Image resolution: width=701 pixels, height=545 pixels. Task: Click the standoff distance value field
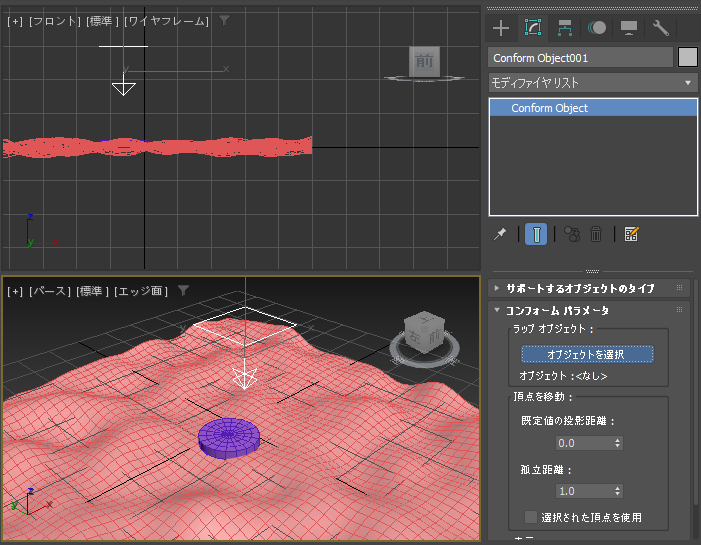click(584, 491)
